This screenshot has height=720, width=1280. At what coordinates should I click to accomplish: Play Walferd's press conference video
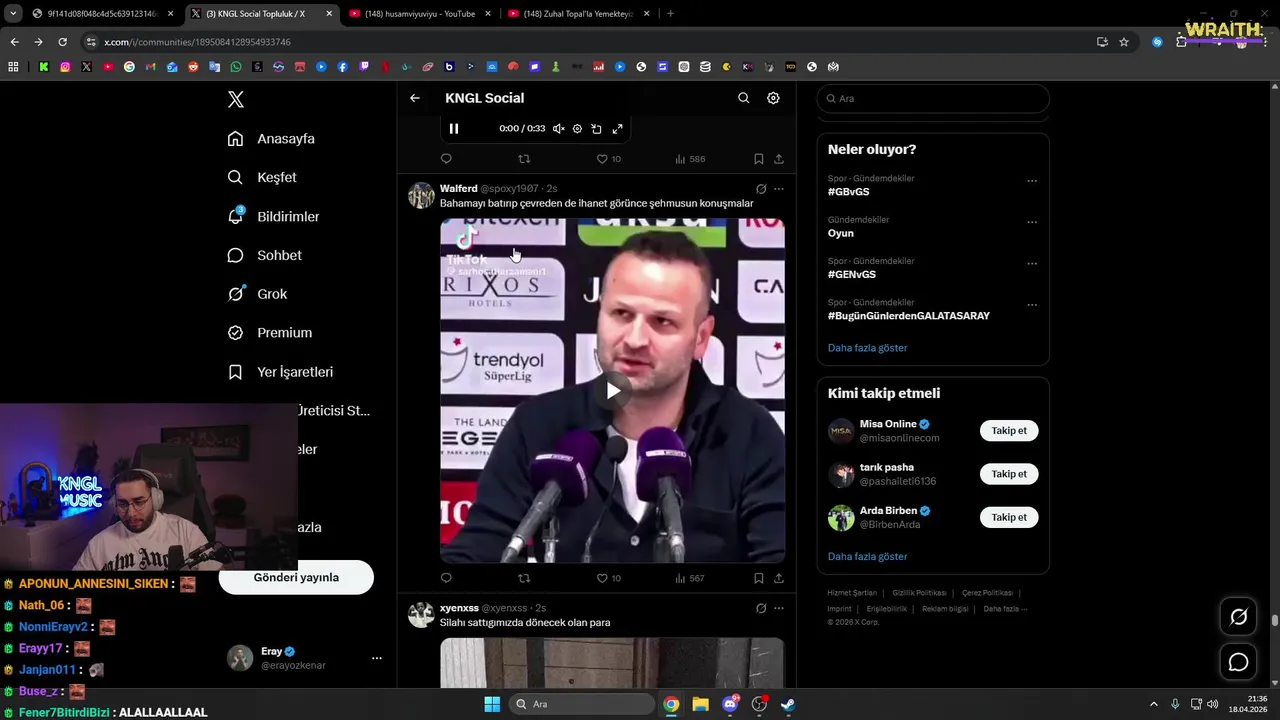pyautogui.click(x=613, y=391)
